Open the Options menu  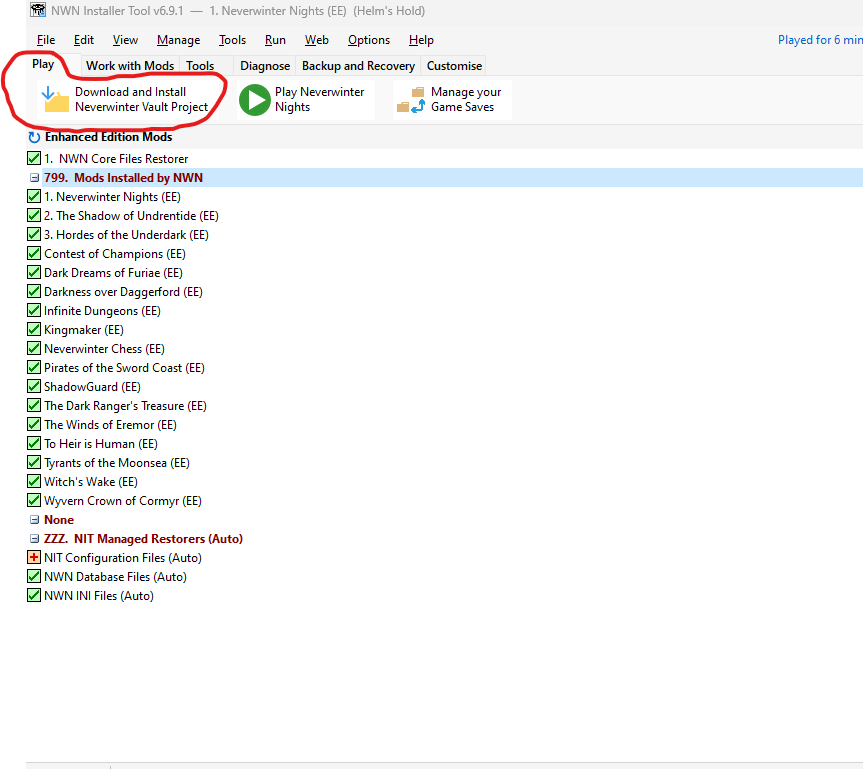pos(369,40)
